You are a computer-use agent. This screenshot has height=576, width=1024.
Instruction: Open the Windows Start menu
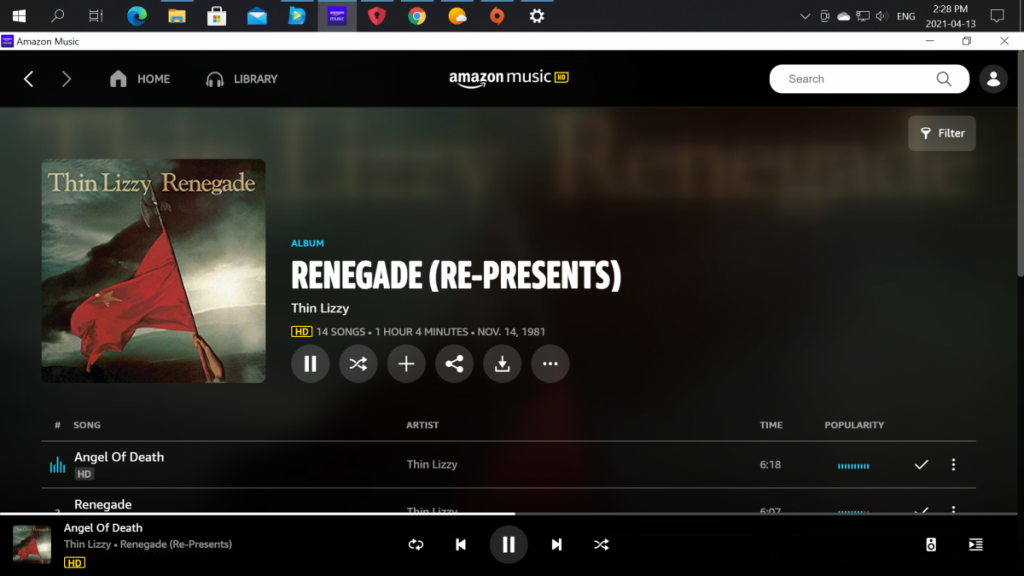[19, 16]
